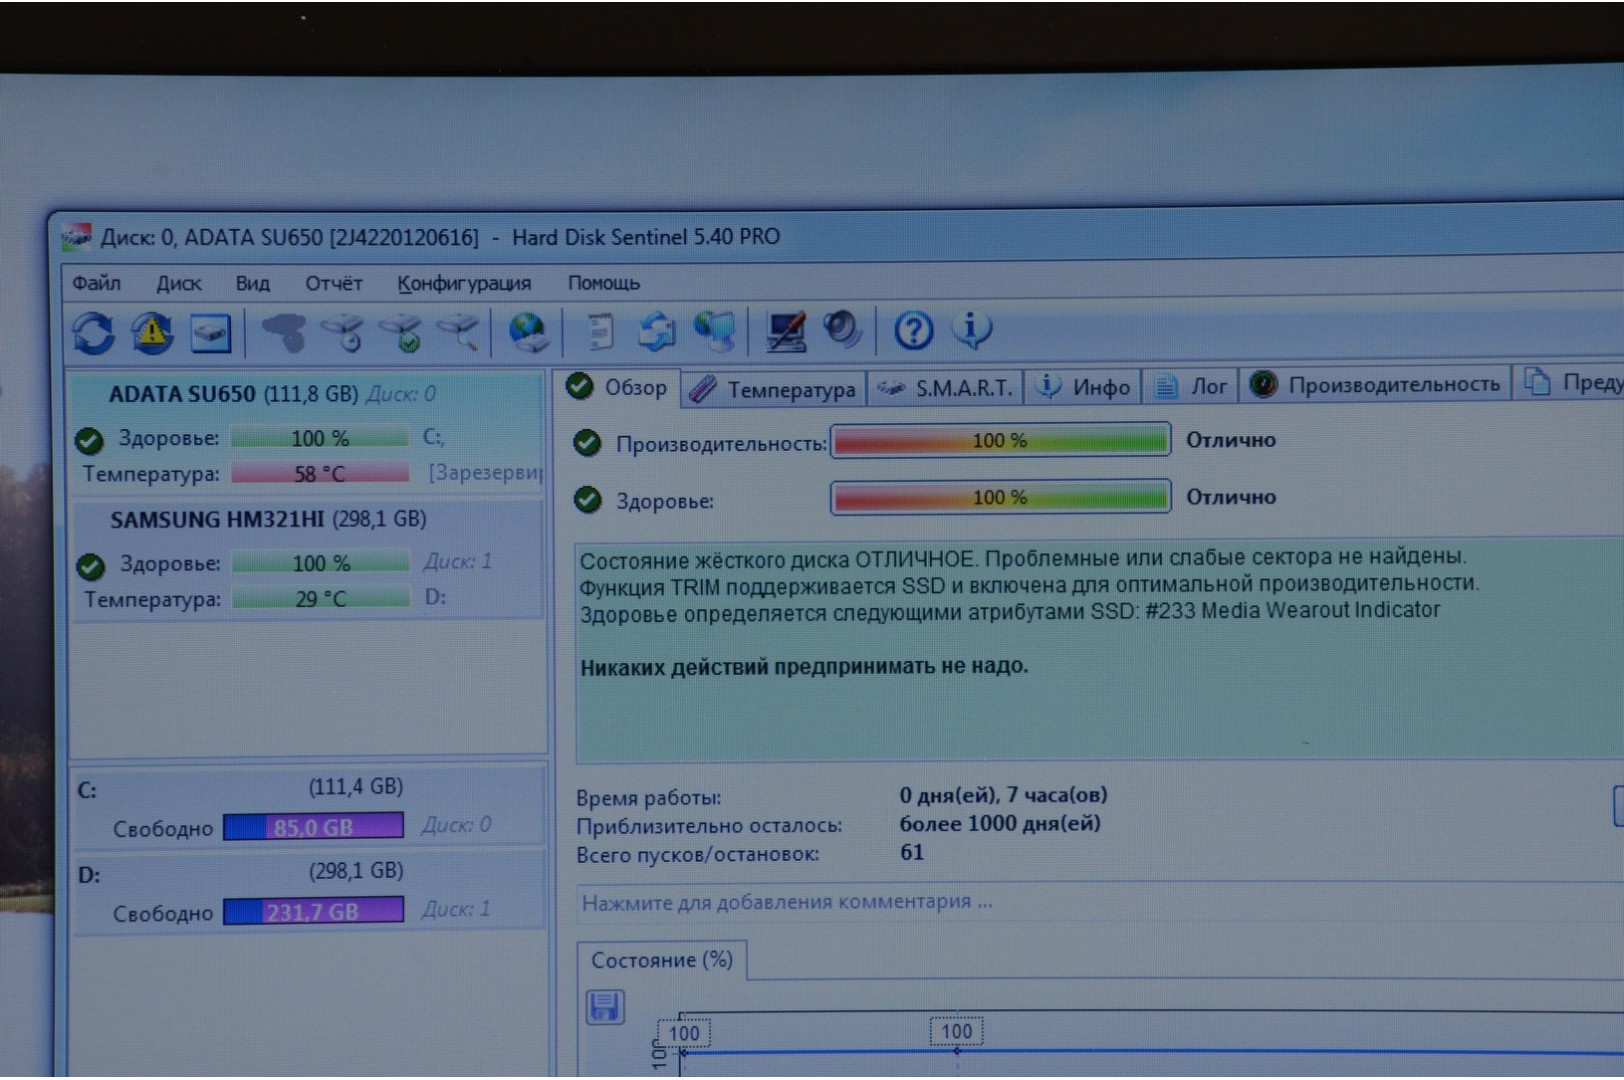
Task: Switch to the Температура tab
Action: coord(773,389)
